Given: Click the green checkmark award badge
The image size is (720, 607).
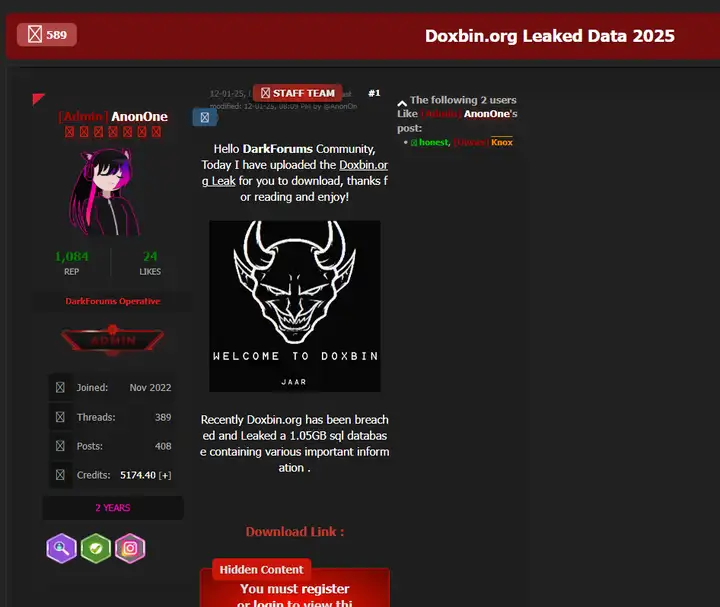Looking at the screenshot, I should [x=96, y=548].
